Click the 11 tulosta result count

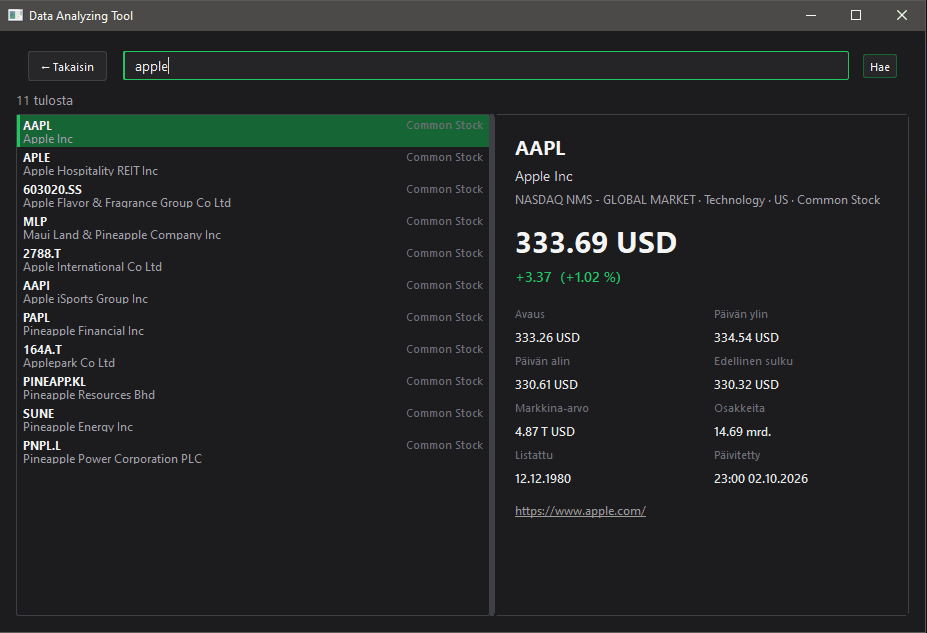click(x=45, y=100)
